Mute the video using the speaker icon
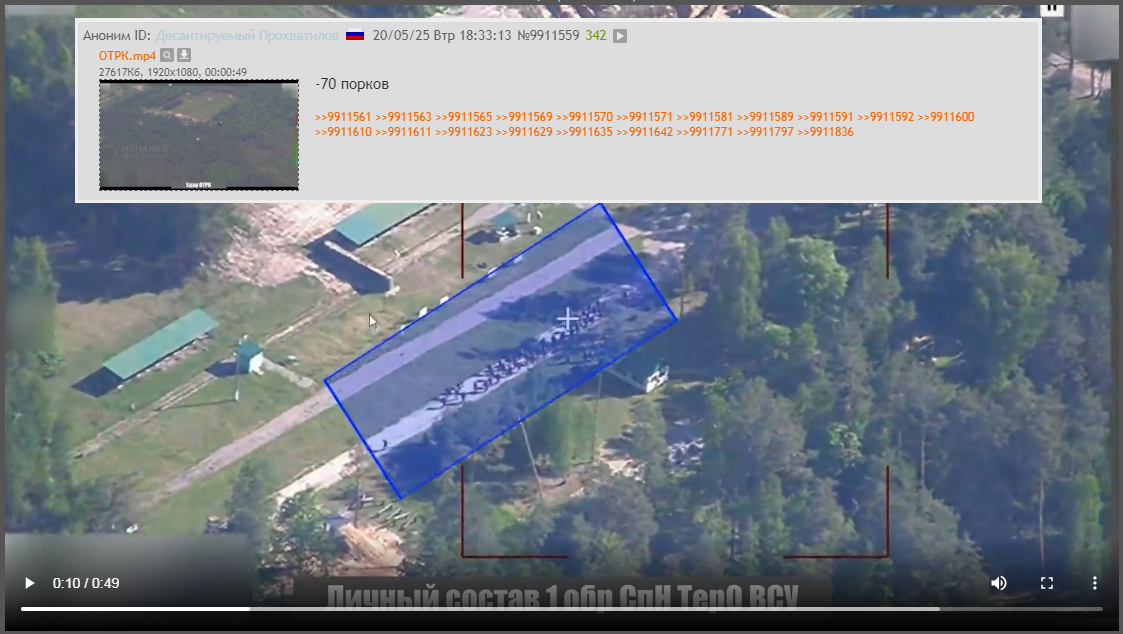The image size is (1123, 634). 999,583
